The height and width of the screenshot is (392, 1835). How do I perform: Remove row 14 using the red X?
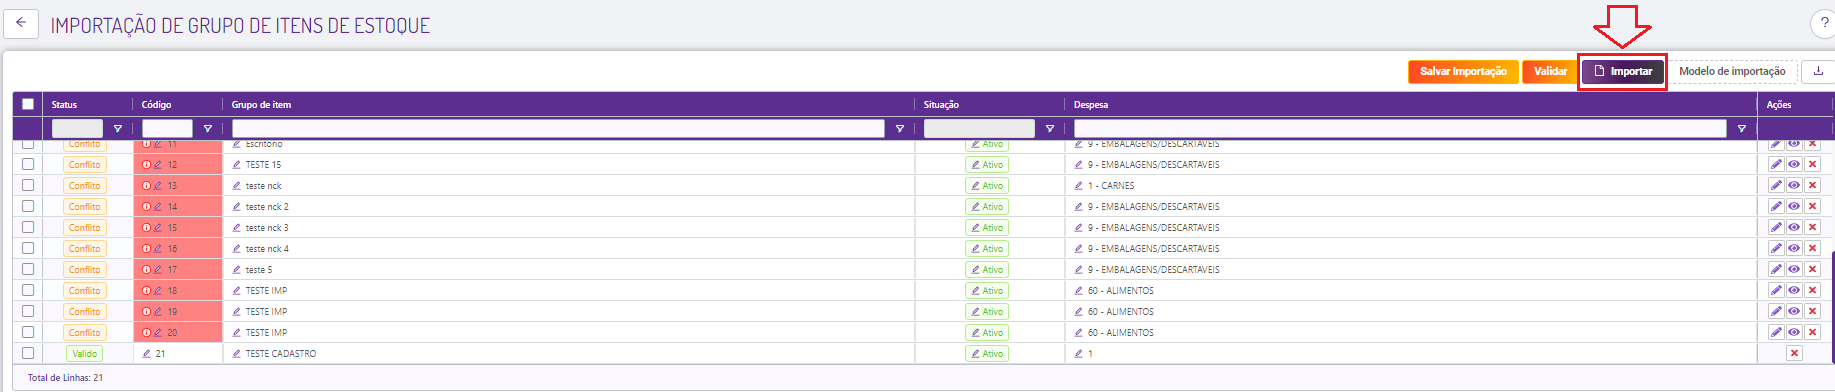(x=1812, y=207)
